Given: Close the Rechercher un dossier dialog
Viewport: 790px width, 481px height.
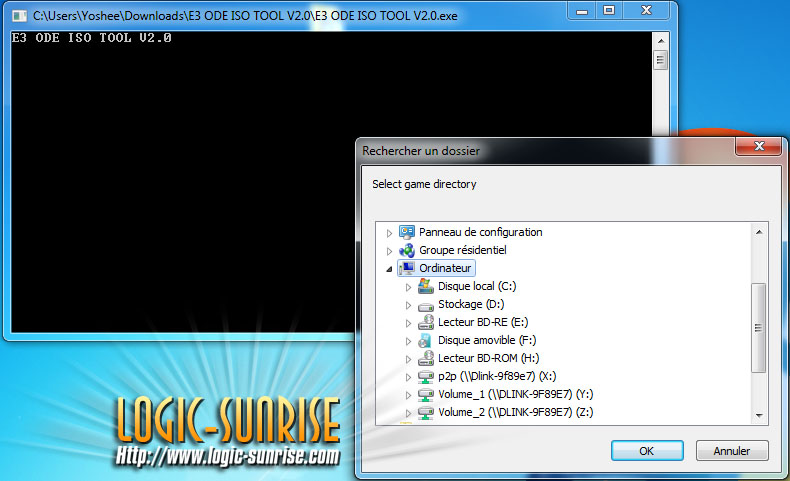Looking at the screenshot, I should coord(759,146).
